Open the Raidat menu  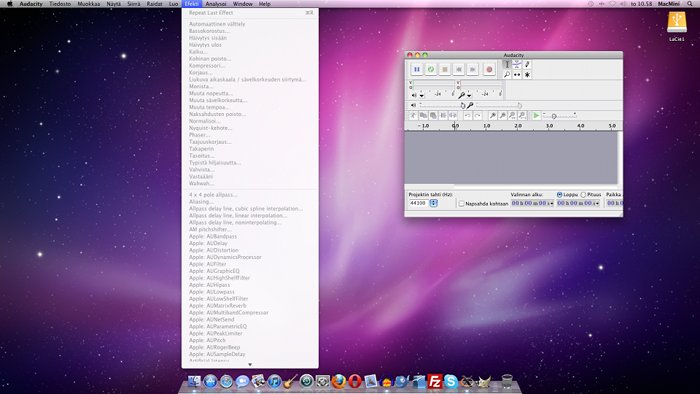[154, 4]
